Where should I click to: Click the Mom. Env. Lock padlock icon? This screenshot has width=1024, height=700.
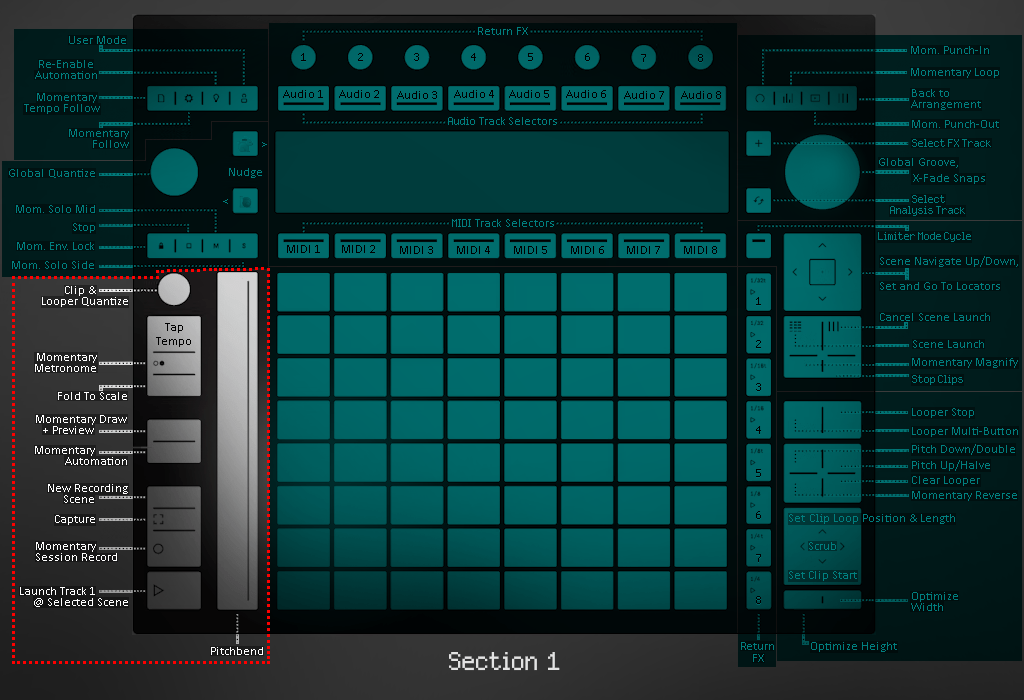(x=161, y=245)
